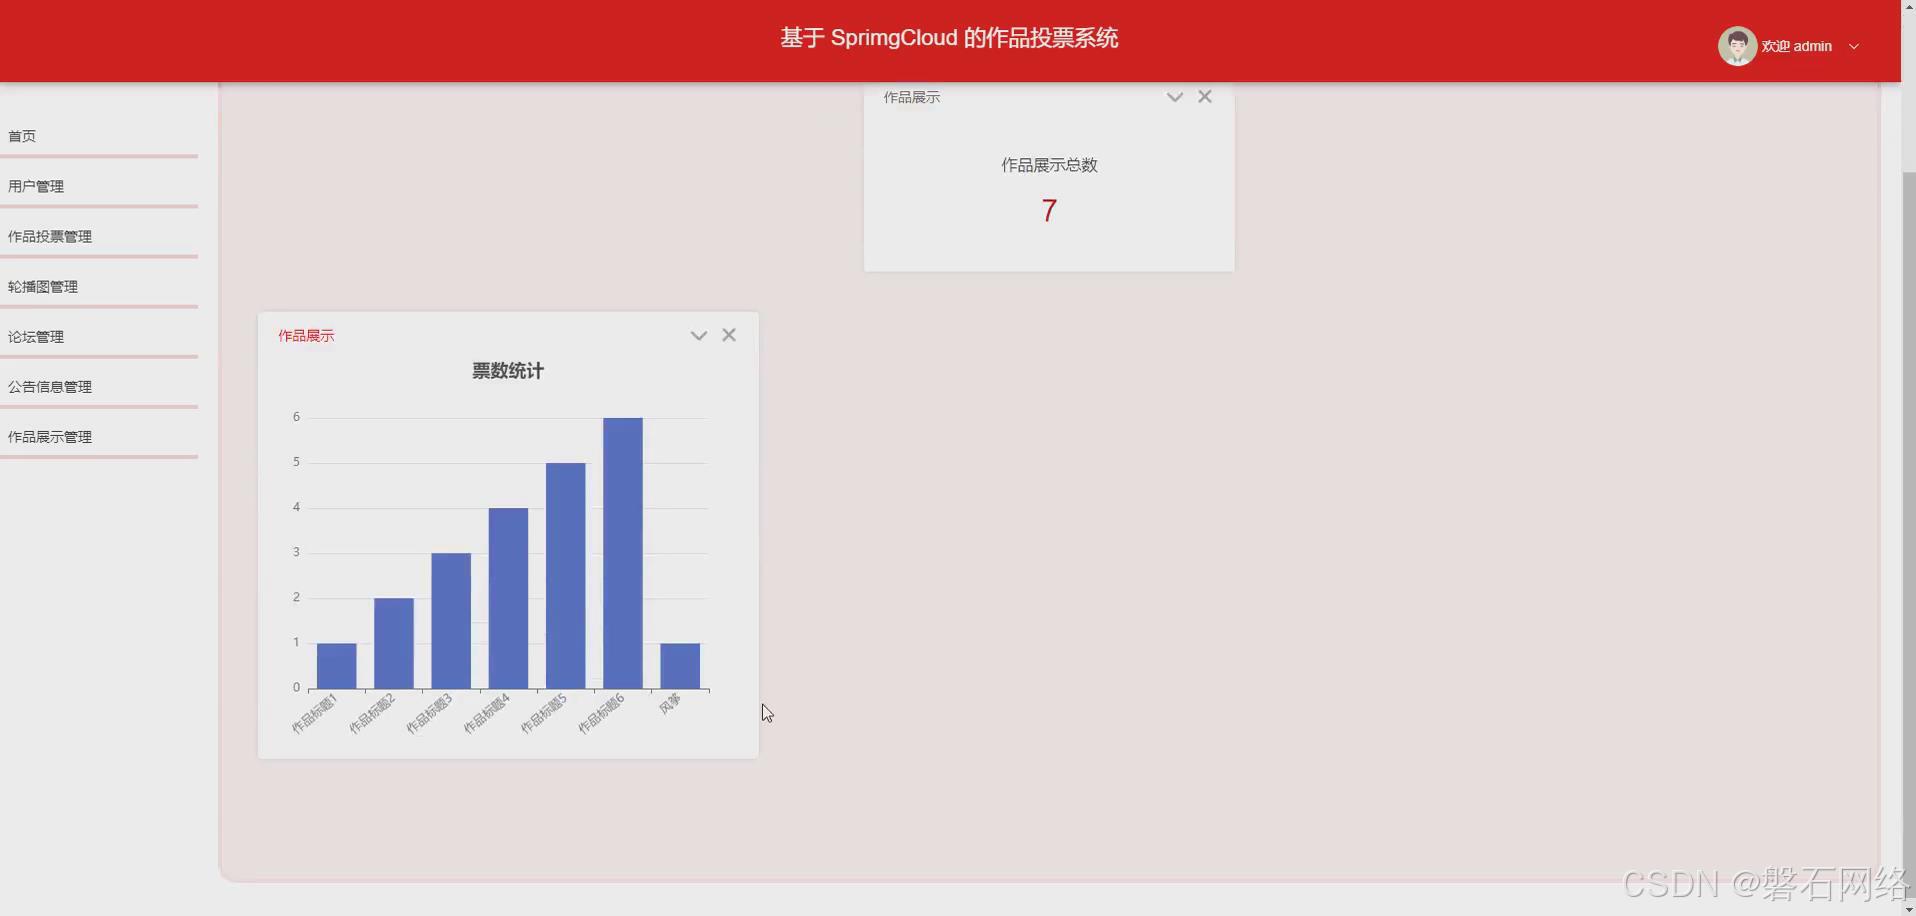The height and width of the screenshot is (916, 1916).
Task: Open 作品展示管理 from the sidebar
Action: pyautogui.click(x=49, y=436)
